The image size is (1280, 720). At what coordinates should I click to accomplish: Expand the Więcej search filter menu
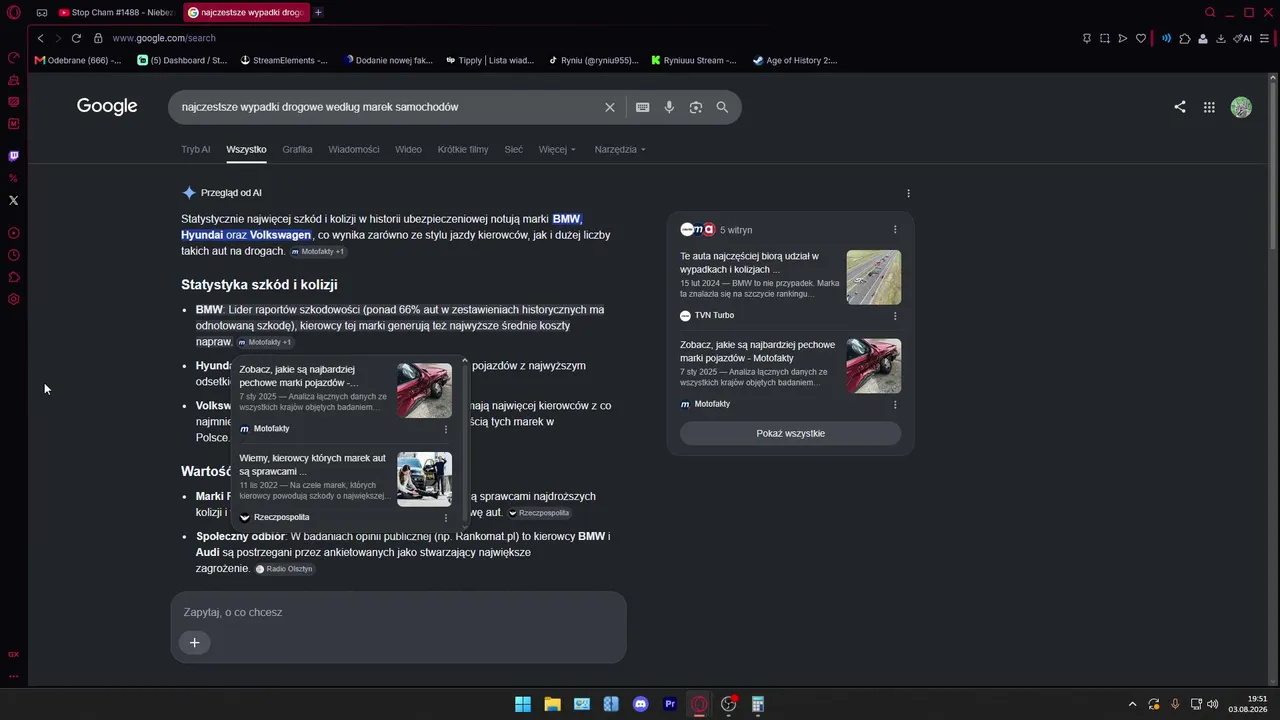(x=557, y=150)
